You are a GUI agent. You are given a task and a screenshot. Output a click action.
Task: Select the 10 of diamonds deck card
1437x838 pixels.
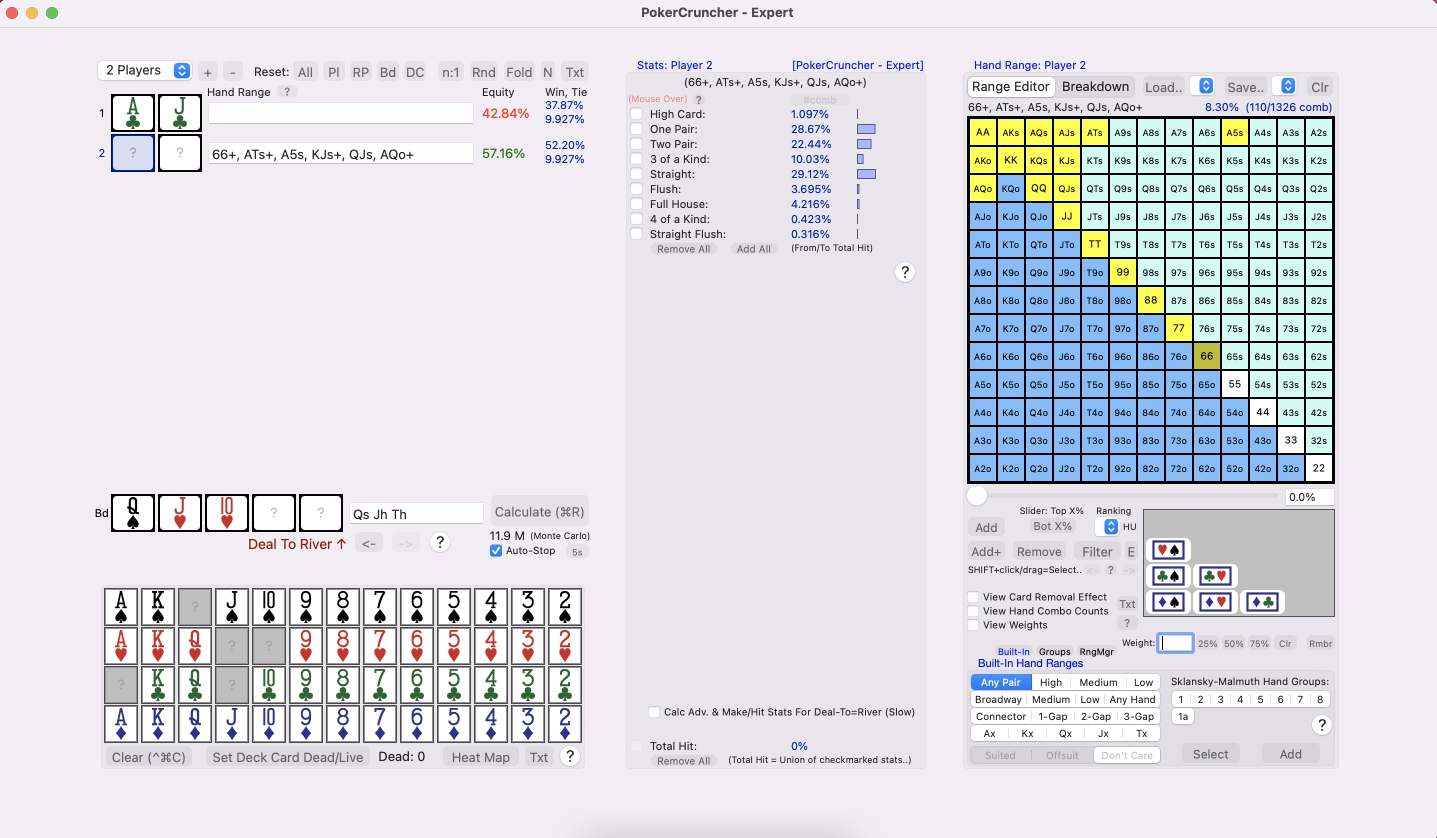[270, 724]
